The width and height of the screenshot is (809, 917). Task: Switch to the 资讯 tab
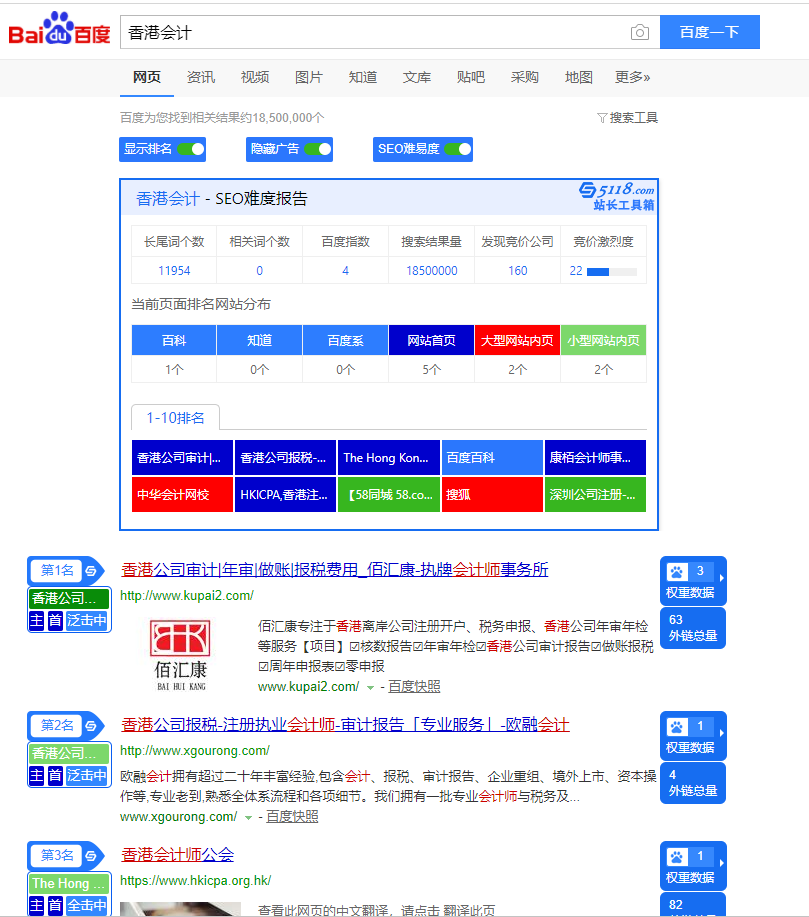point(201,77)
